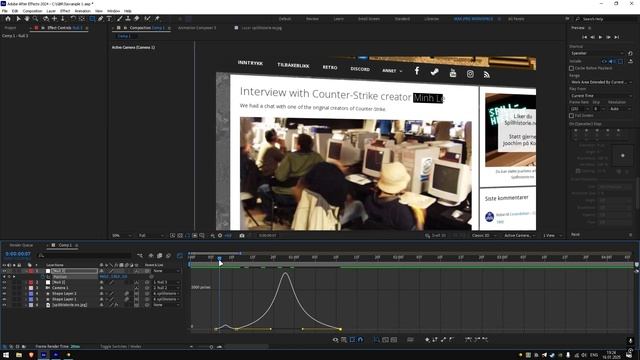Toggle the Graph Editor button in timeline
The width and height of the screenshot is (640, 360).
(180, 256)
